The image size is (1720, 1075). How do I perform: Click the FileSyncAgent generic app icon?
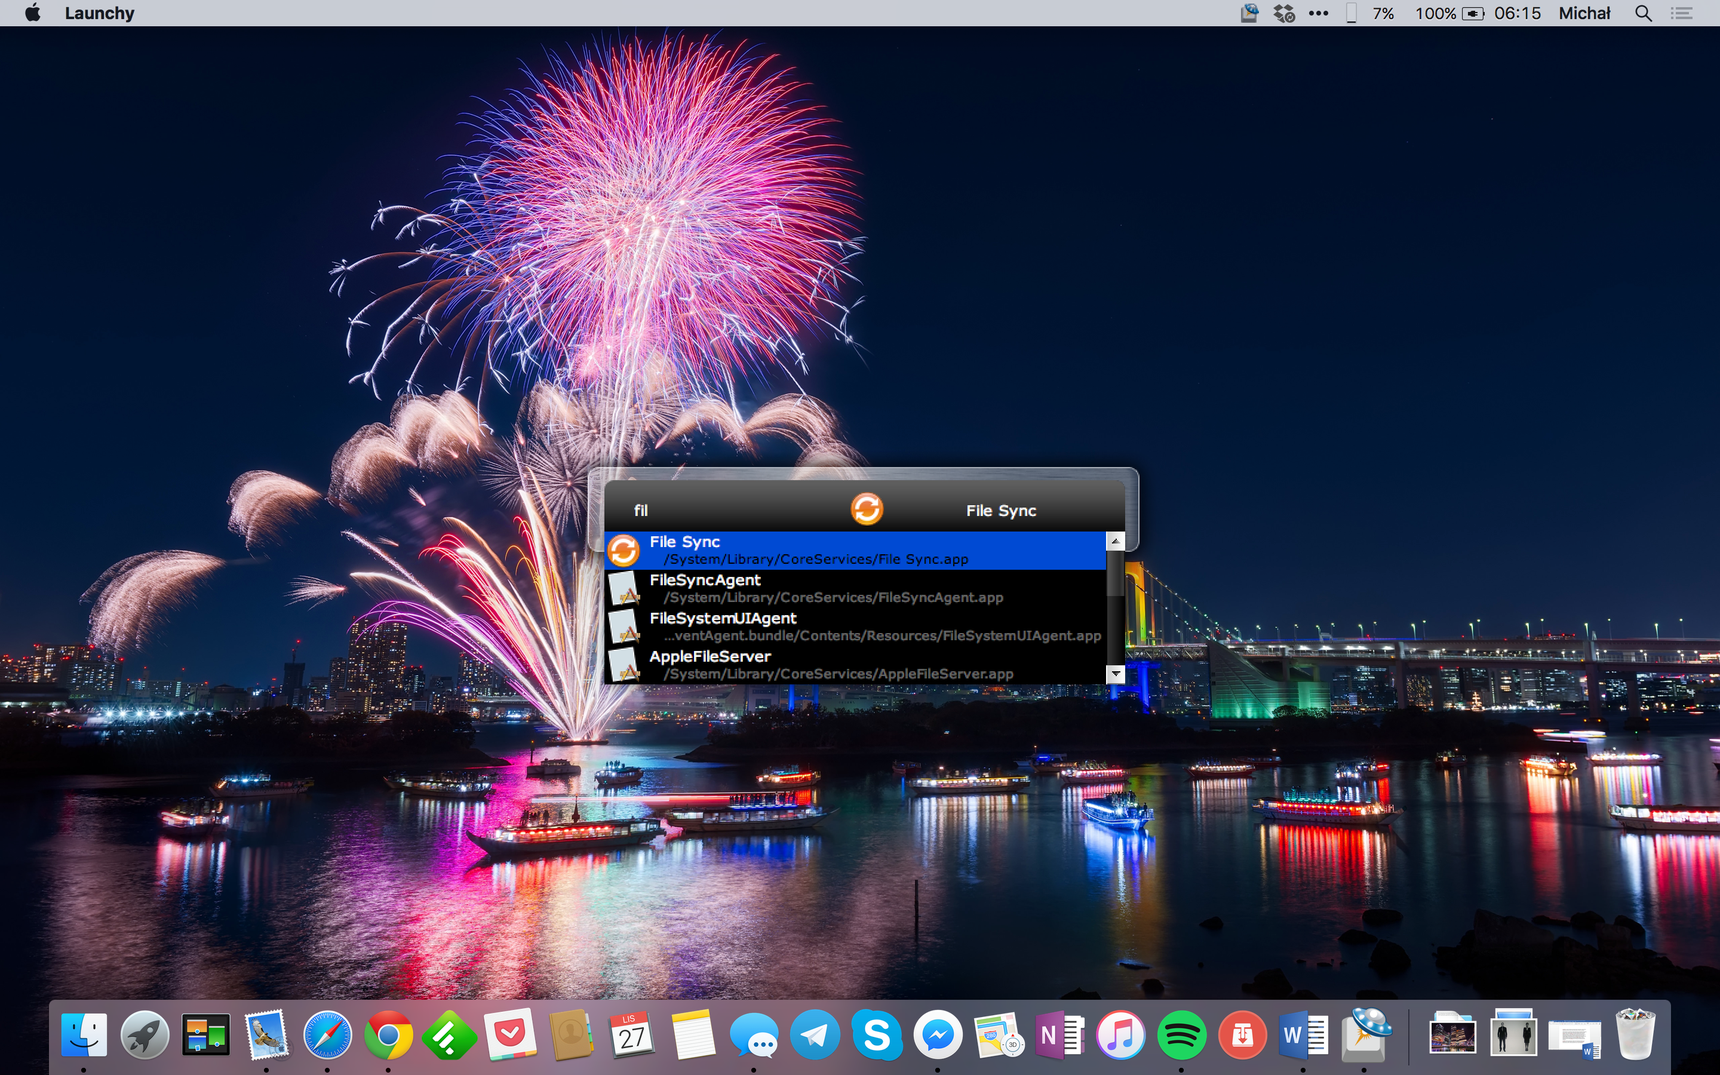pos(624,589)
